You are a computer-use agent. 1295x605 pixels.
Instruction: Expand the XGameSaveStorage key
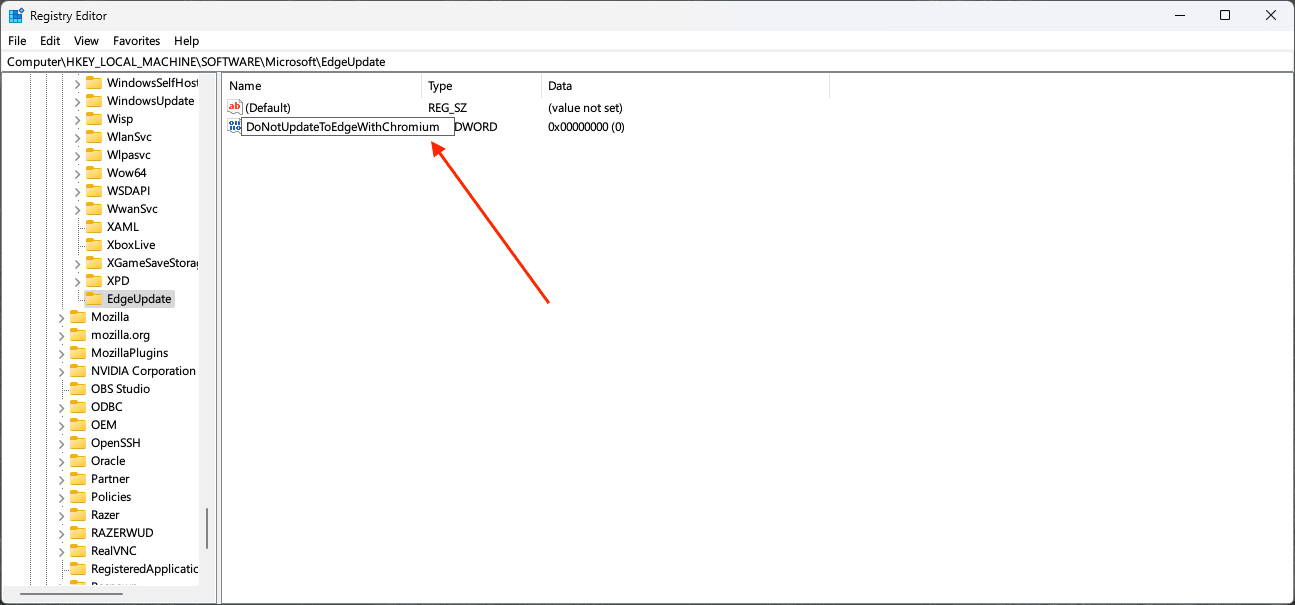click(78, 263)
